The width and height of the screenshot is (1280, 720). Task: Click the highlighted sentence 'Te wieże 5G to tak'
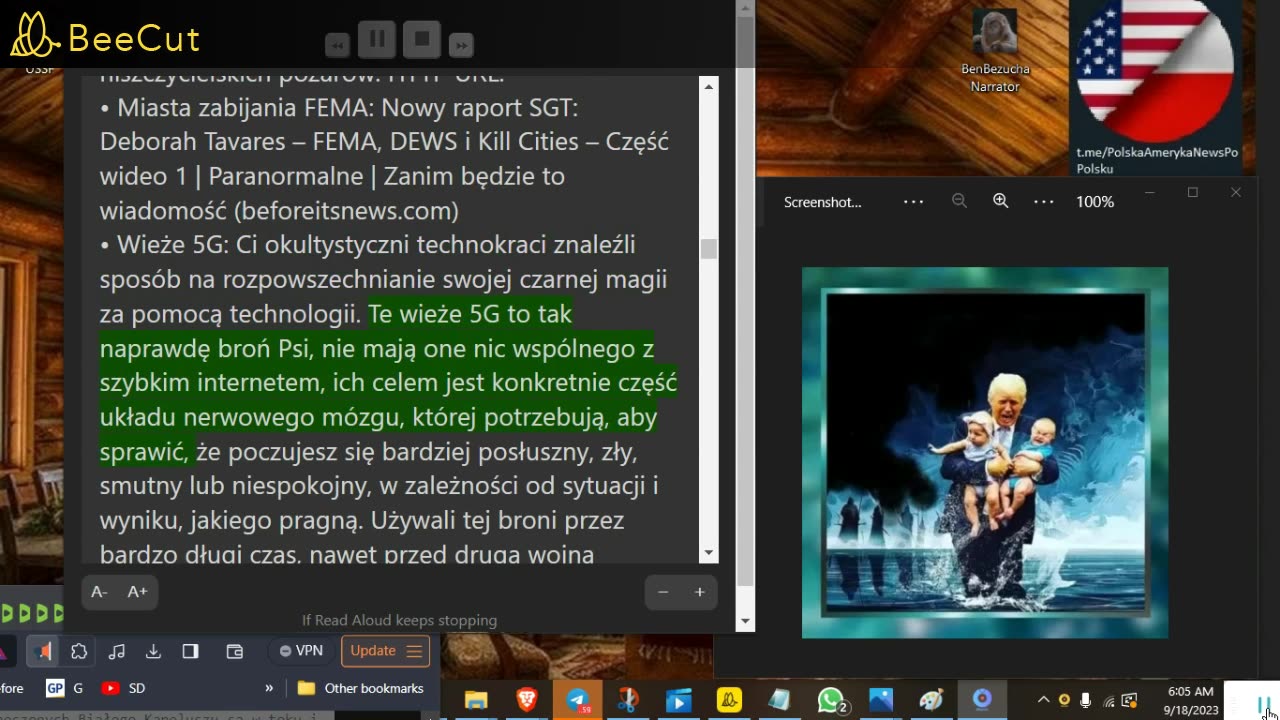coord(470,314)
